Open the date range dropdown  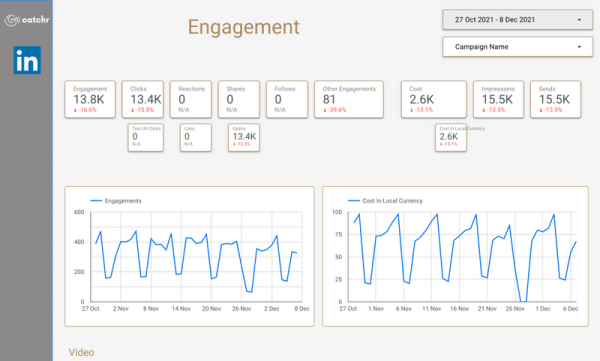(517, 20)
